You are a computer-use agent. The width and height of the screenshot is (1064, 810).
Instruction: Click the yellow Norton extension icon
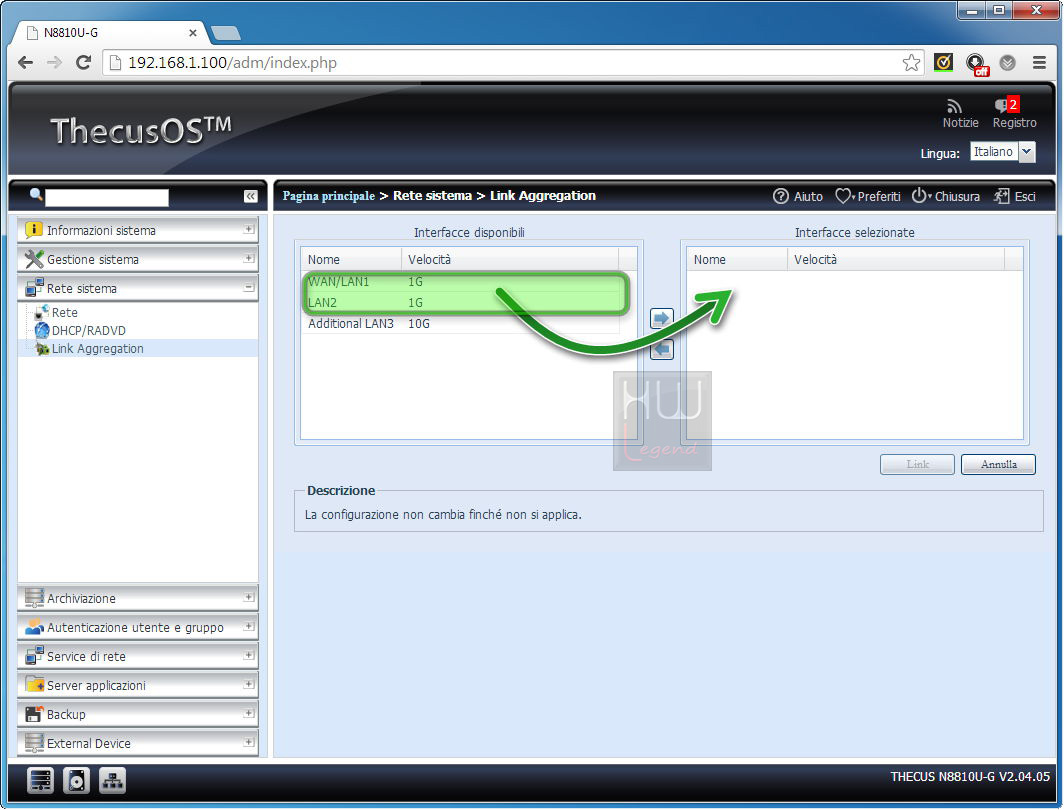pyautogui.click(x=943, y=62)
